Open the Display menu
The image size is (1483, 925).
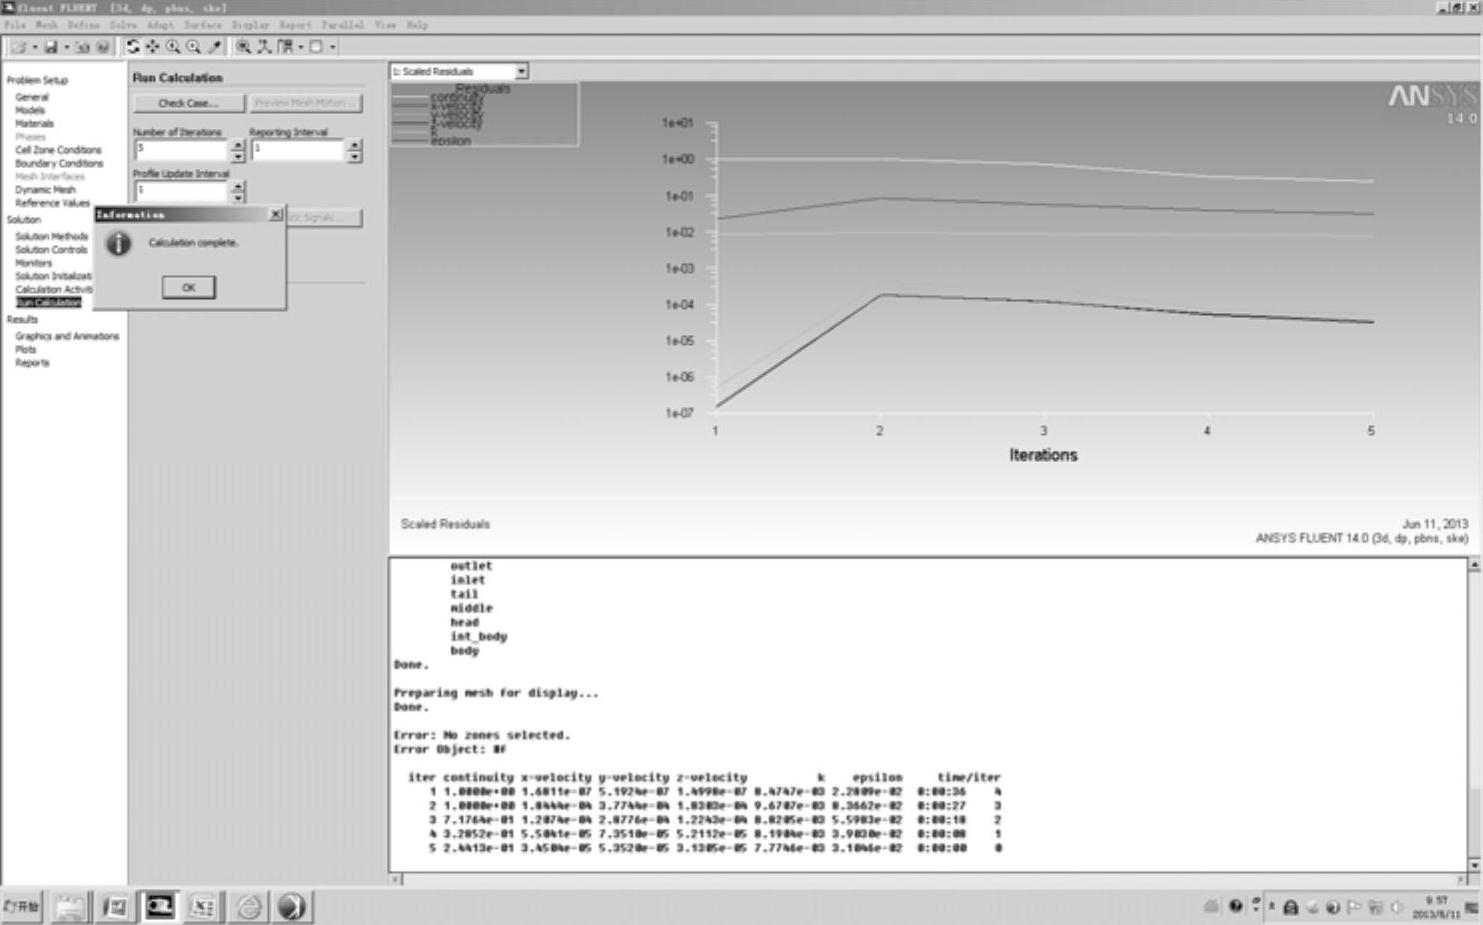pyautogui.click(x=250, y=25)
